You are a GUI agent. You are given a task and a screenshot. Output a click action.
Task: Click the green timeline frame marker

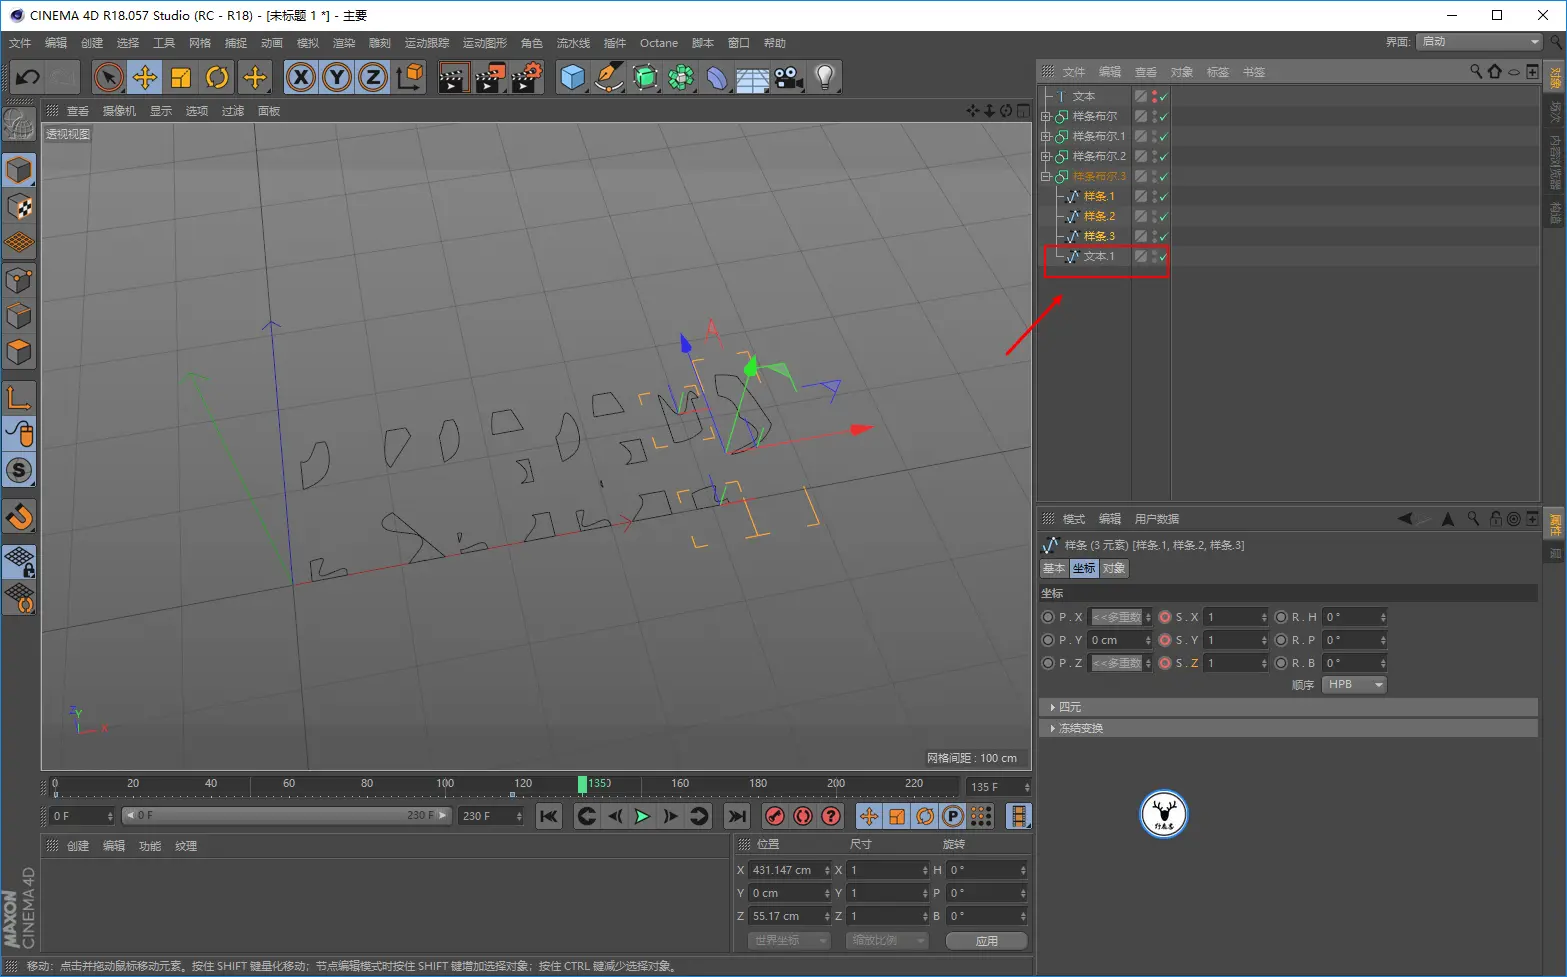click(x=582, y=784)
